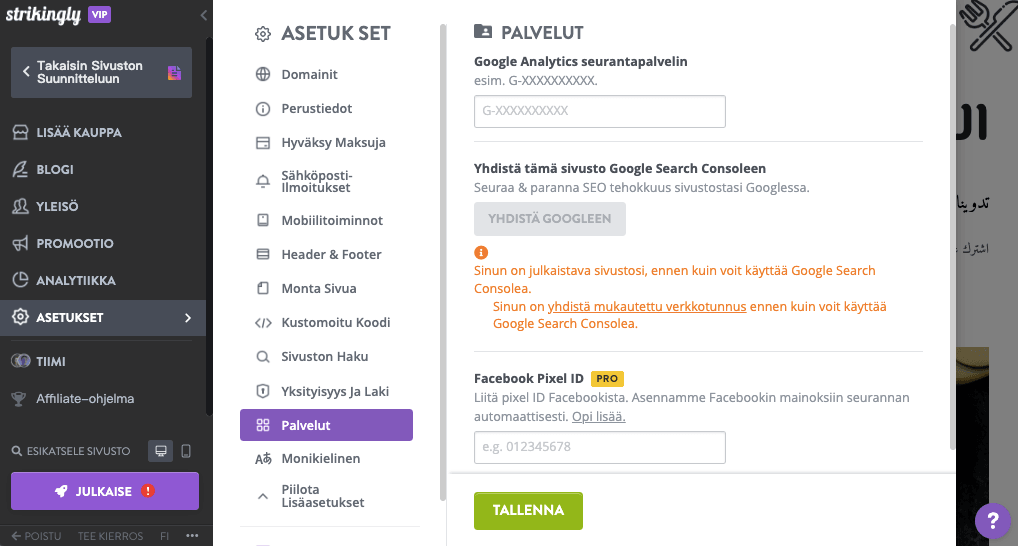Viewport: 1018px width, 546px height.
Task: Click the Affiliate-ohjelma trophy icon
Action: pos(19,399)
